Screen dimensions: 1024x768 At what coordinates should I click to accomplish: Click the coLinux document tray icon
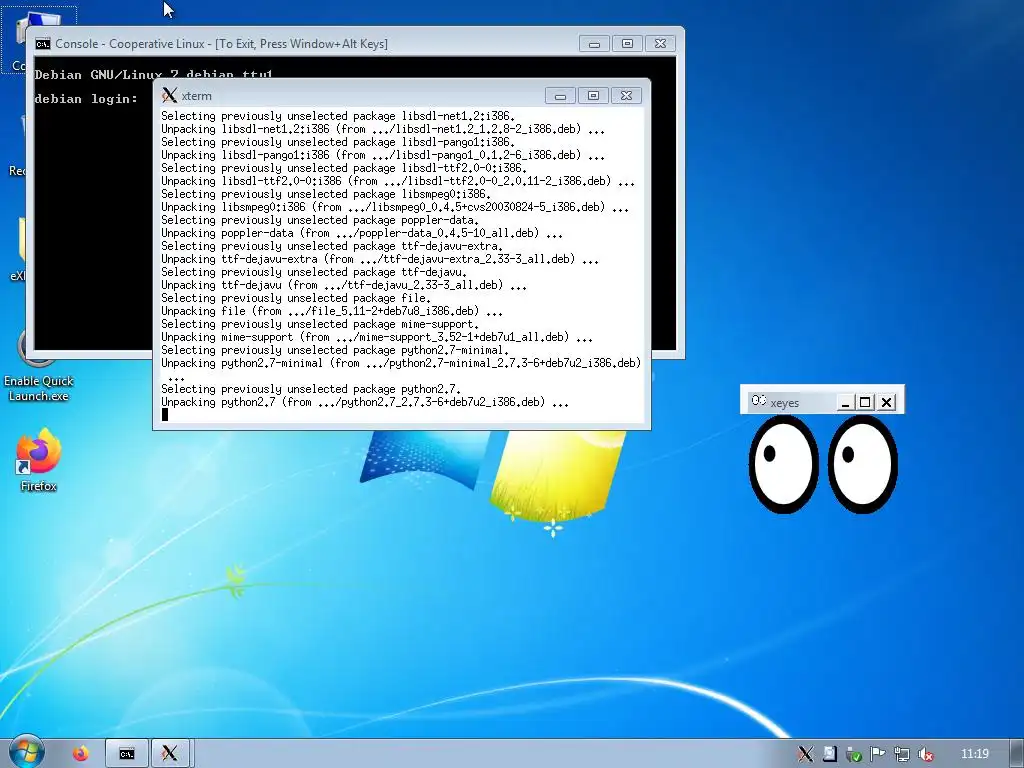pyautogui.click(x=829, y=754)
